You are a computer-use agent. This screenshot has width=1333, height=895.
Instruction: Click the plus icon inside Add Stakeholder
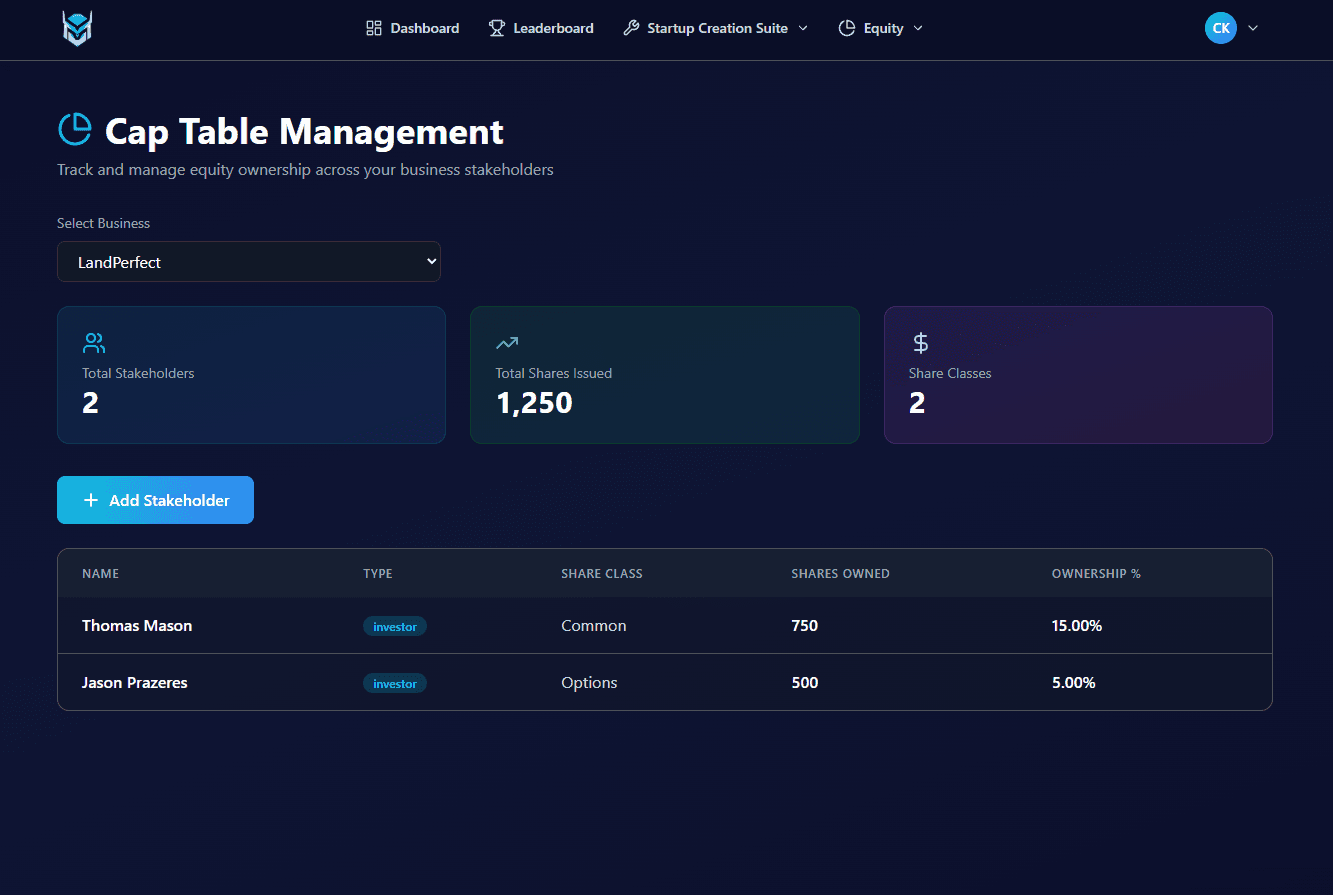91,499
